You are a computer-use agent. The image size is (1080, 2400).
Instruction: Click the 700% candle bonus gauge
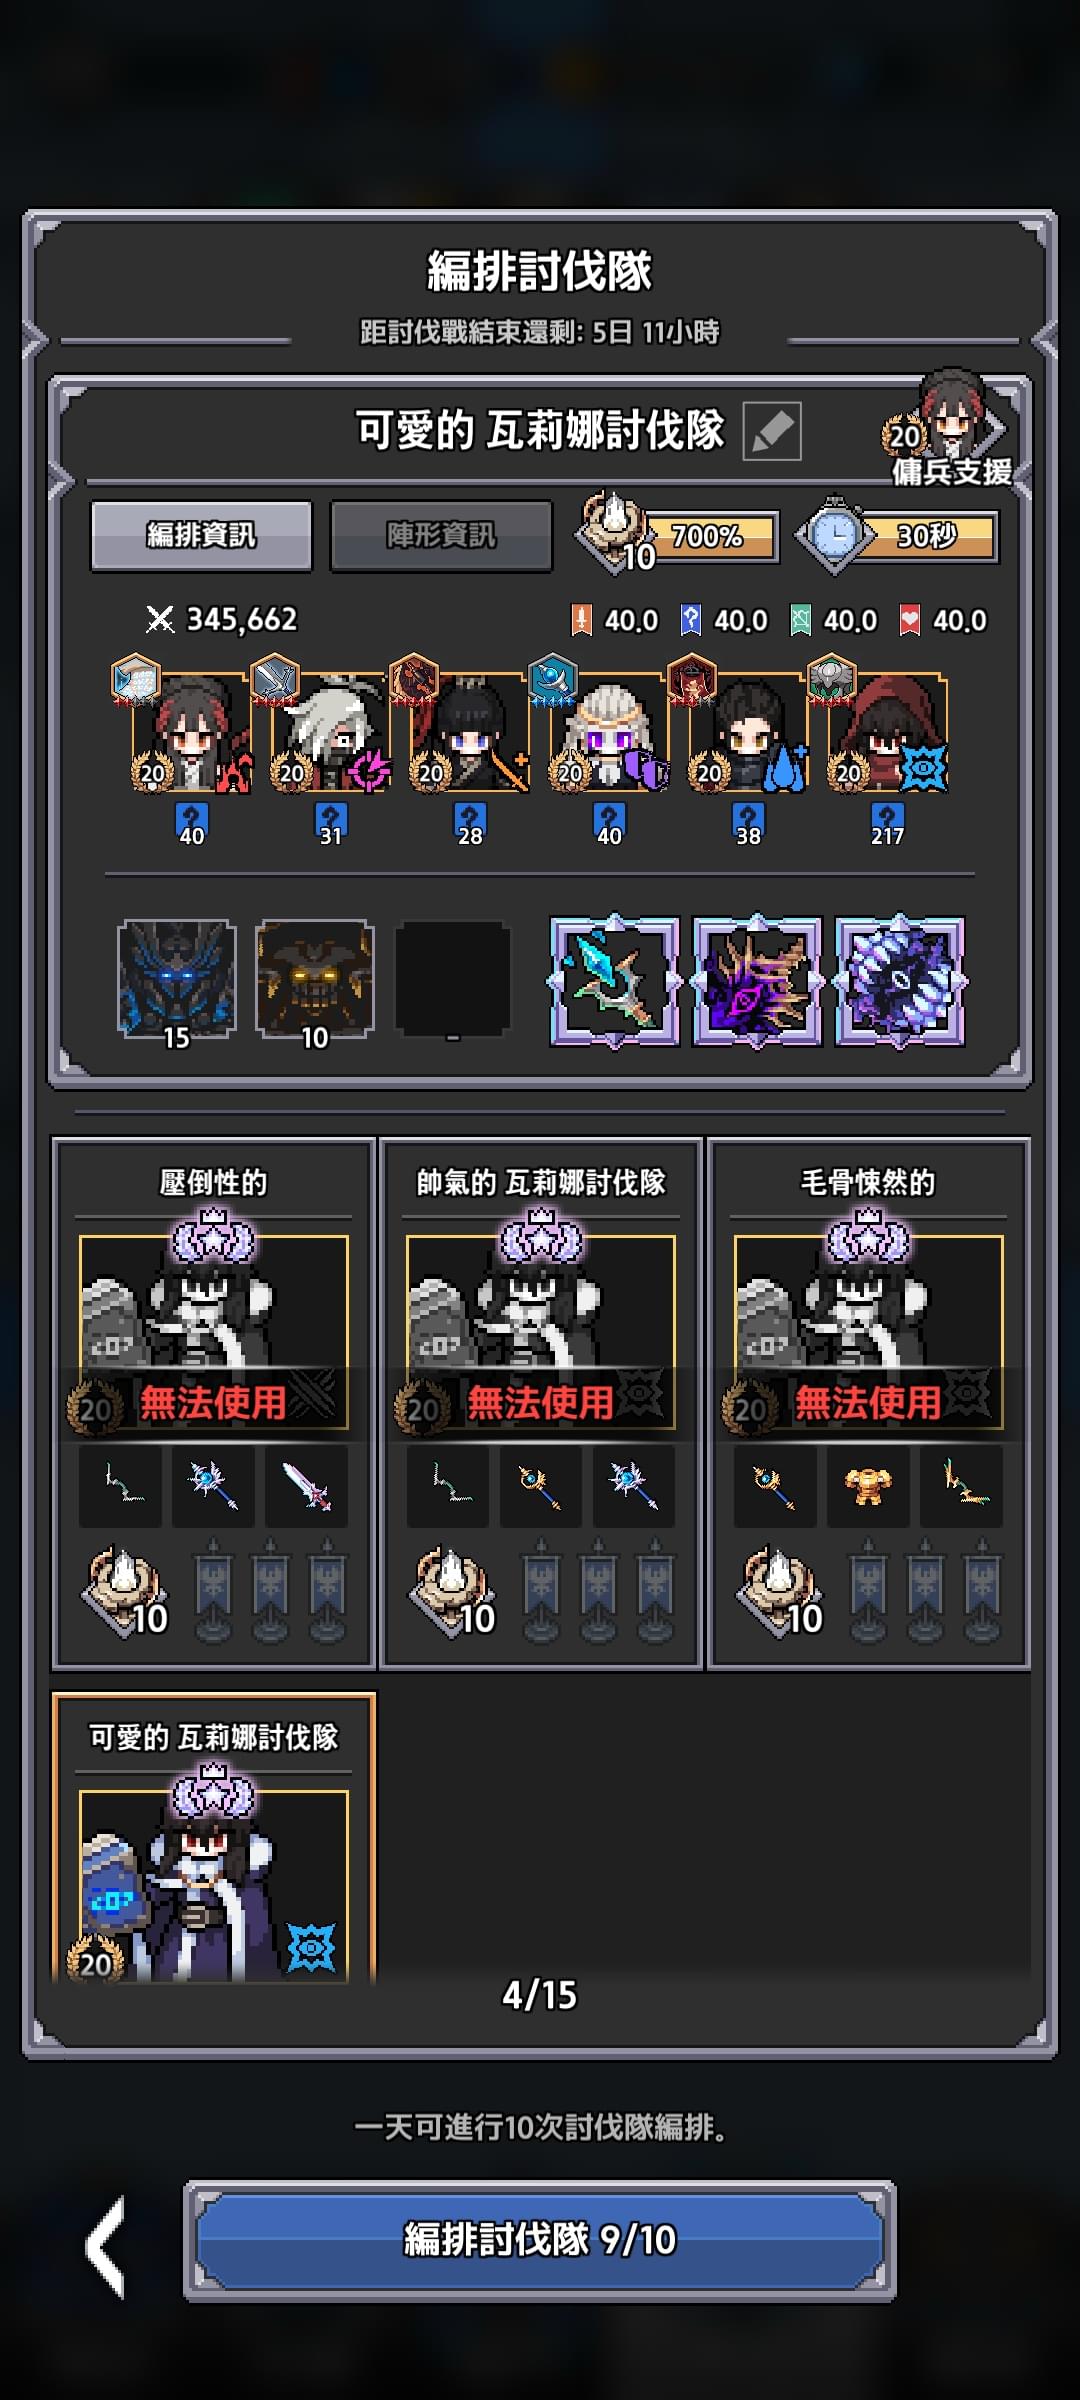pos(678,535)
